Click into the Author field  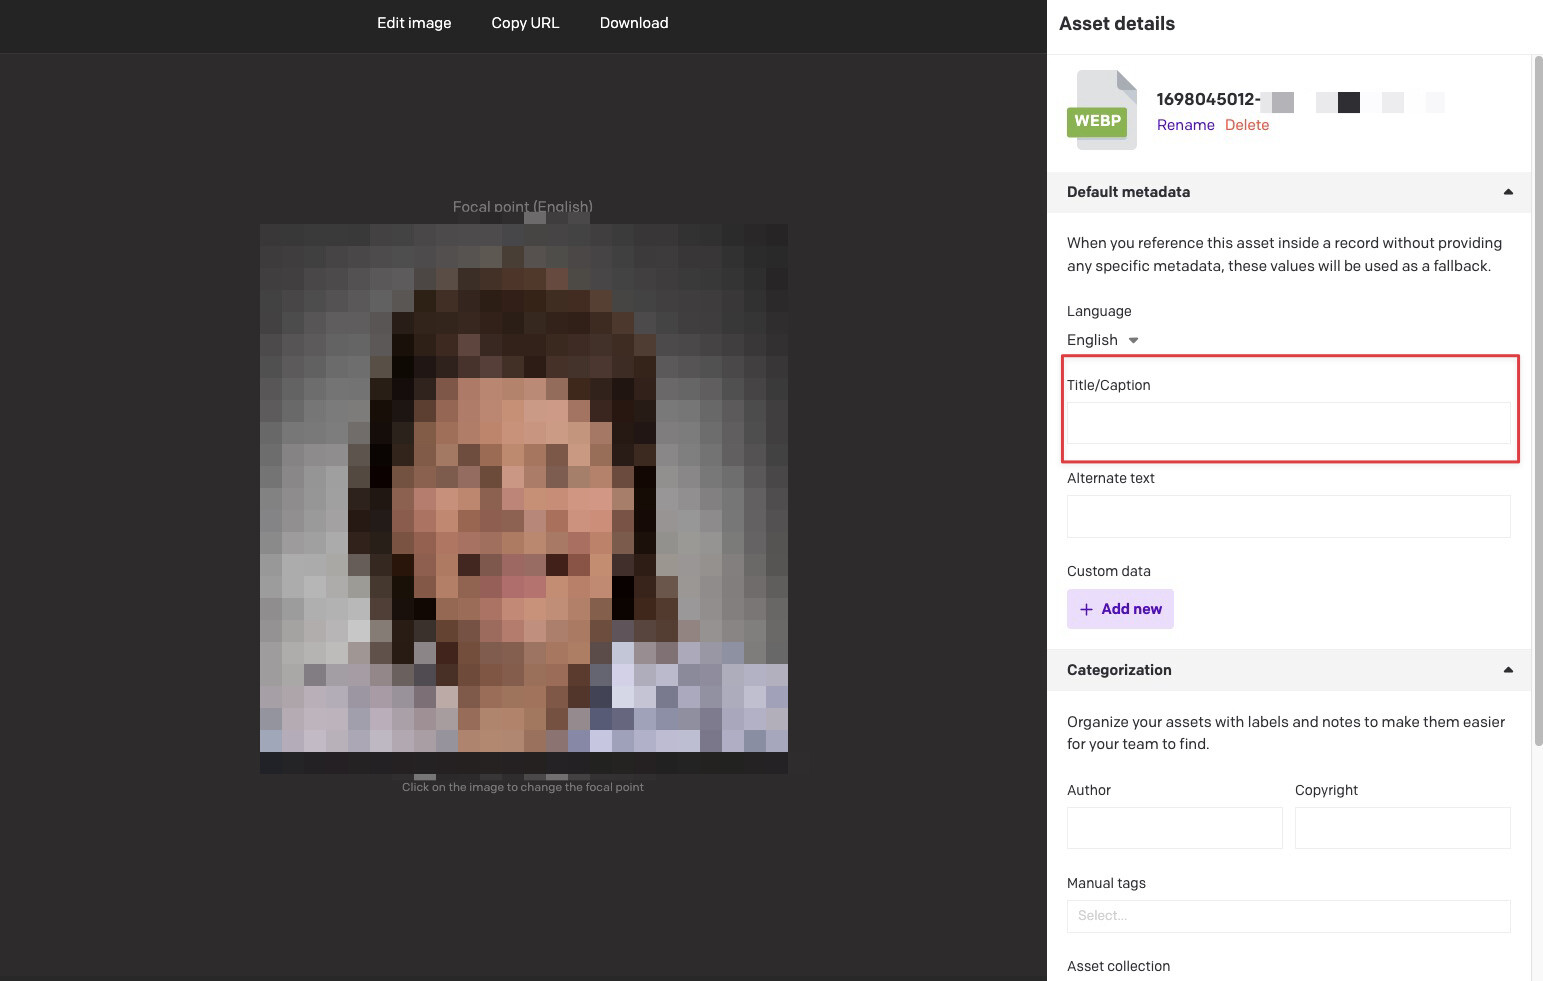[x=1175, y=828]
